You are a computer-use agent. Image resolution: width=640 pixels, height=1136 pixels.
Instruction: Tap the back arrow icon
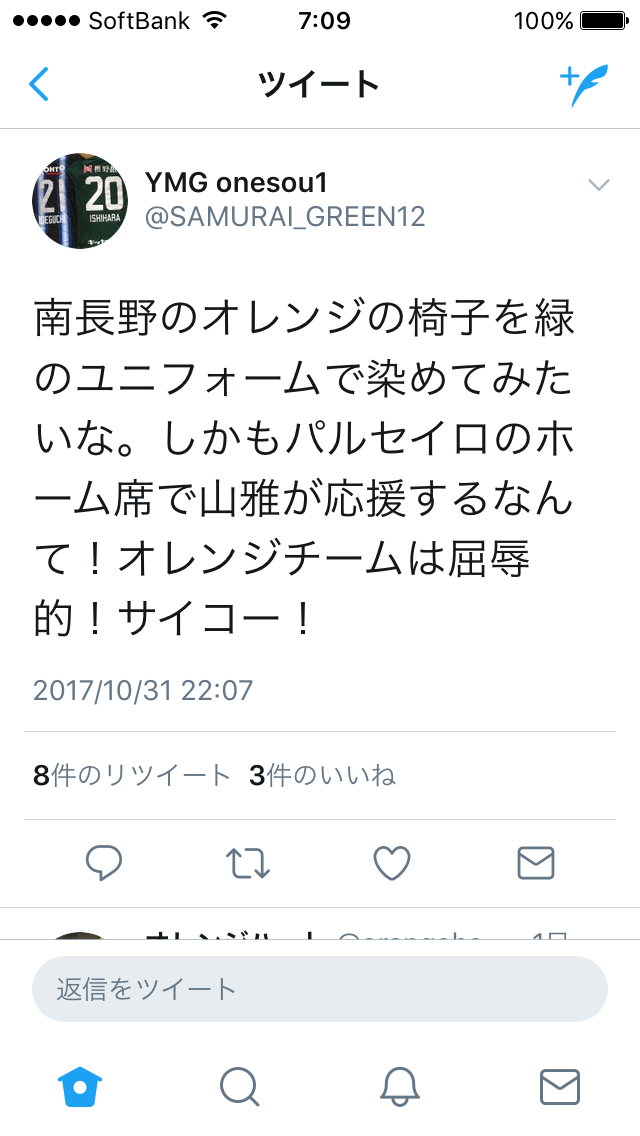coord(38,84)
